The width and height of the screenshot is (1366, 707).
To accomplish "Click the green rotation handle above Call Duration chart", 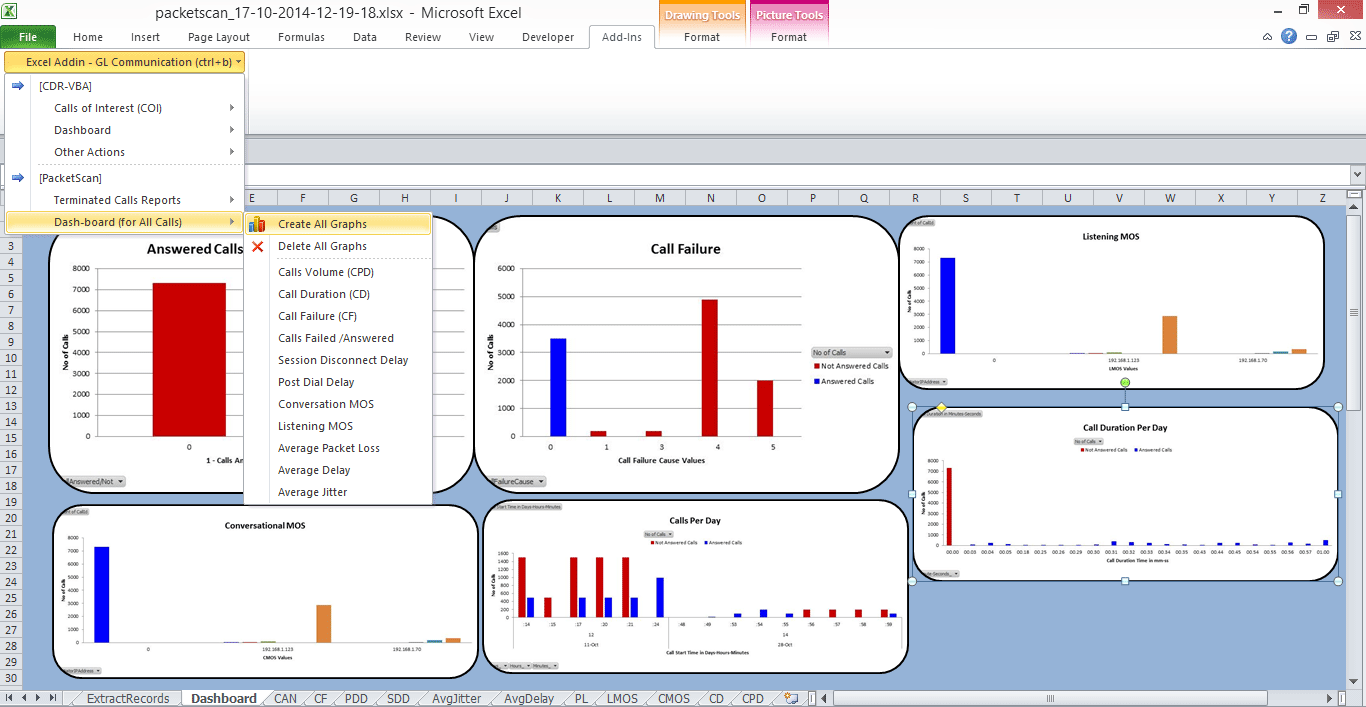I will pos(1125,383).
